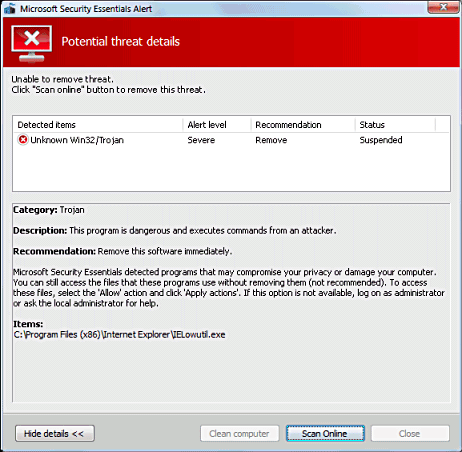Click the Recommendation column header

coord(303,125)
